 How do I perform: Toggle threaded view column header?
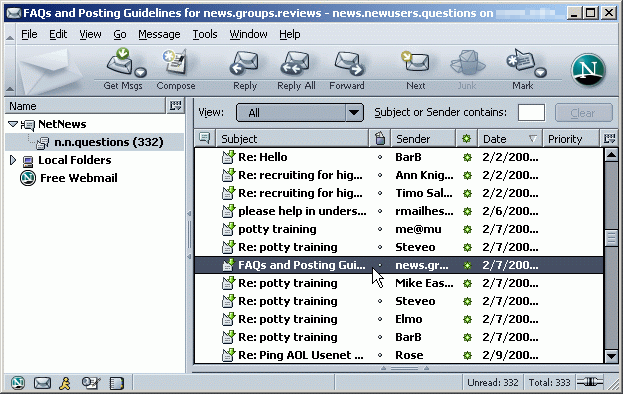pyautogui.click(x=205, y=139)
